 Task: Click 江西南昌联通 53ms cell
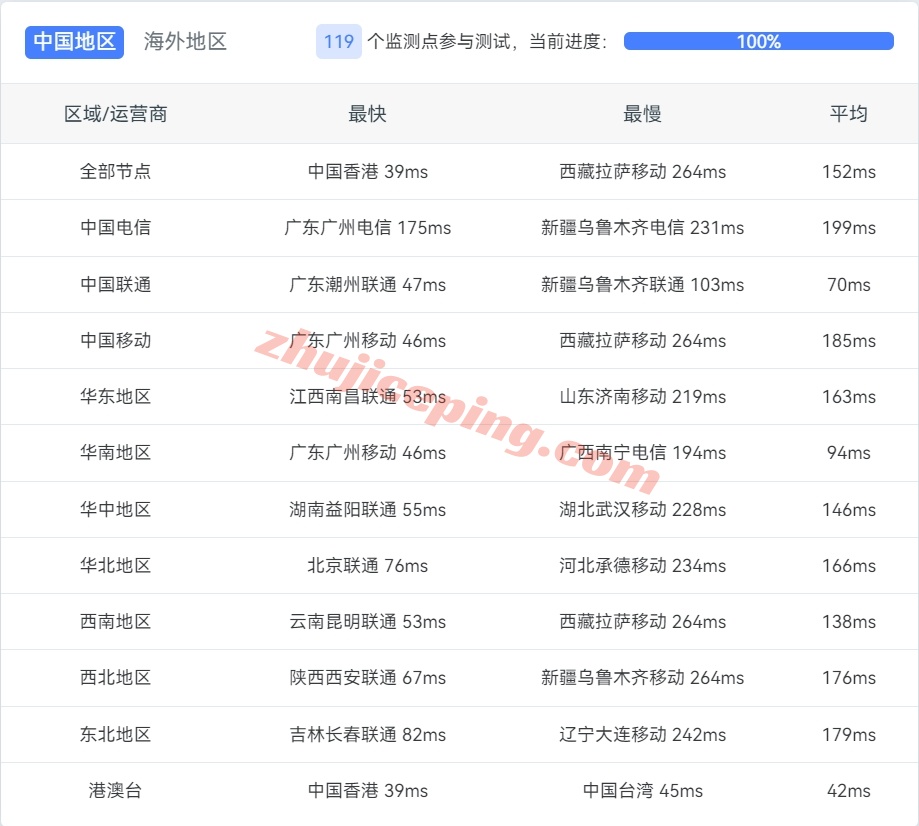pos(367,397)
